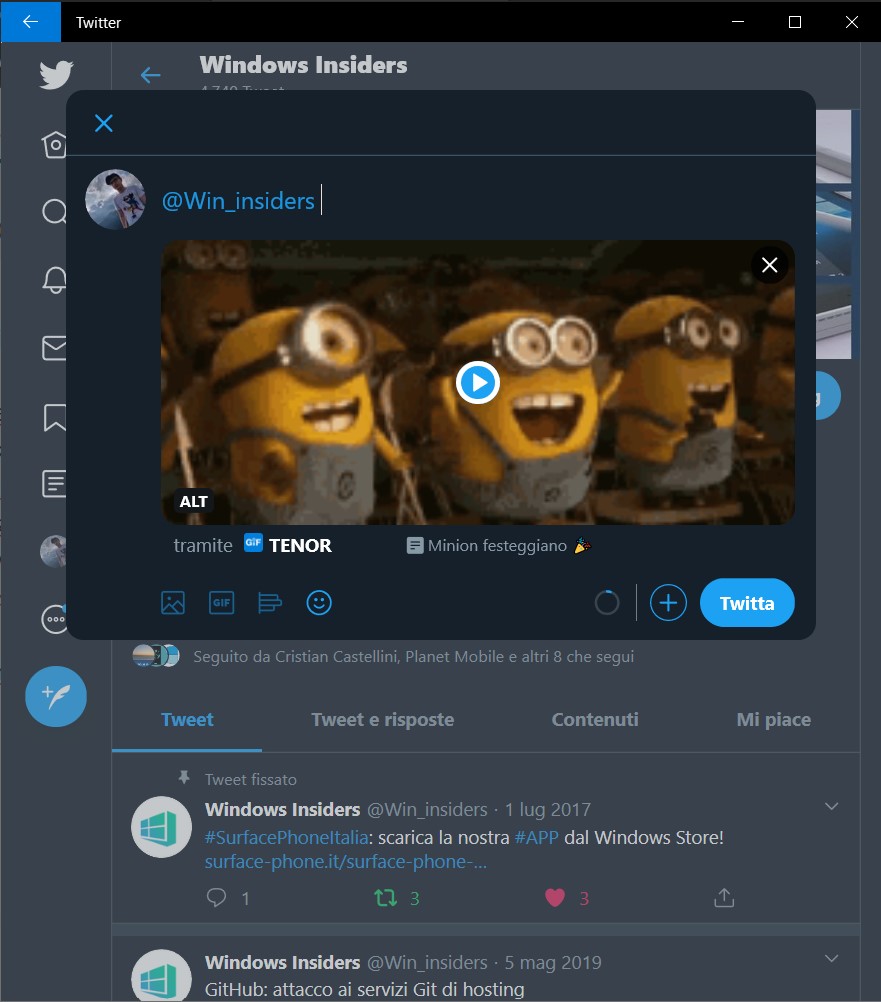Switch to the Contenuti tab
The height and width of the screenshot is (1002, 881).
[x=595, y=720]
